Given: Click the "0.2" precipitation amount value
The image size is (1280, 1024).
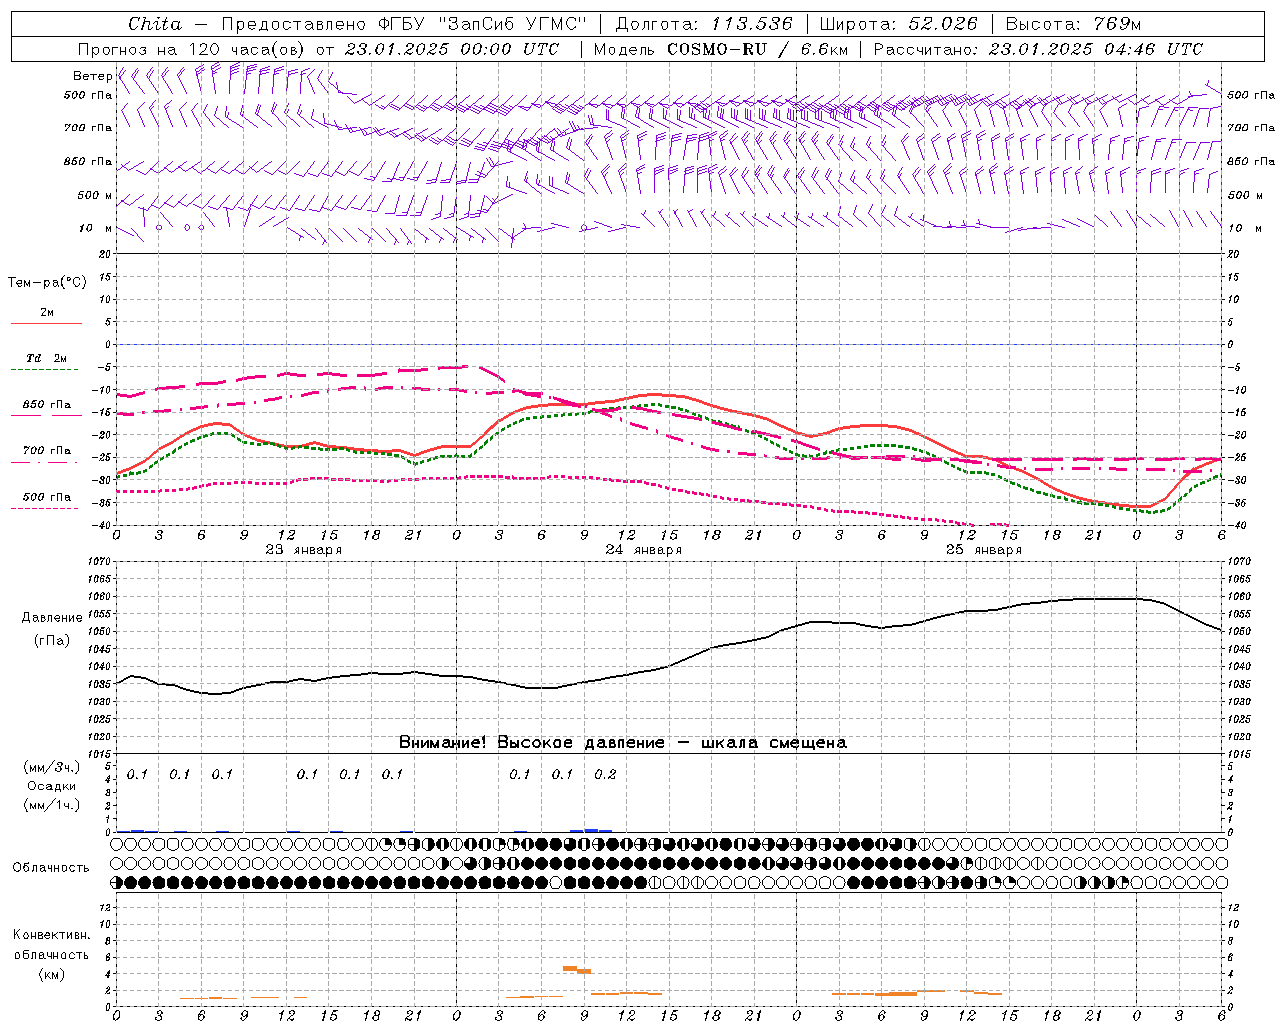Looking at the screenshot, I should coord(605,775).
